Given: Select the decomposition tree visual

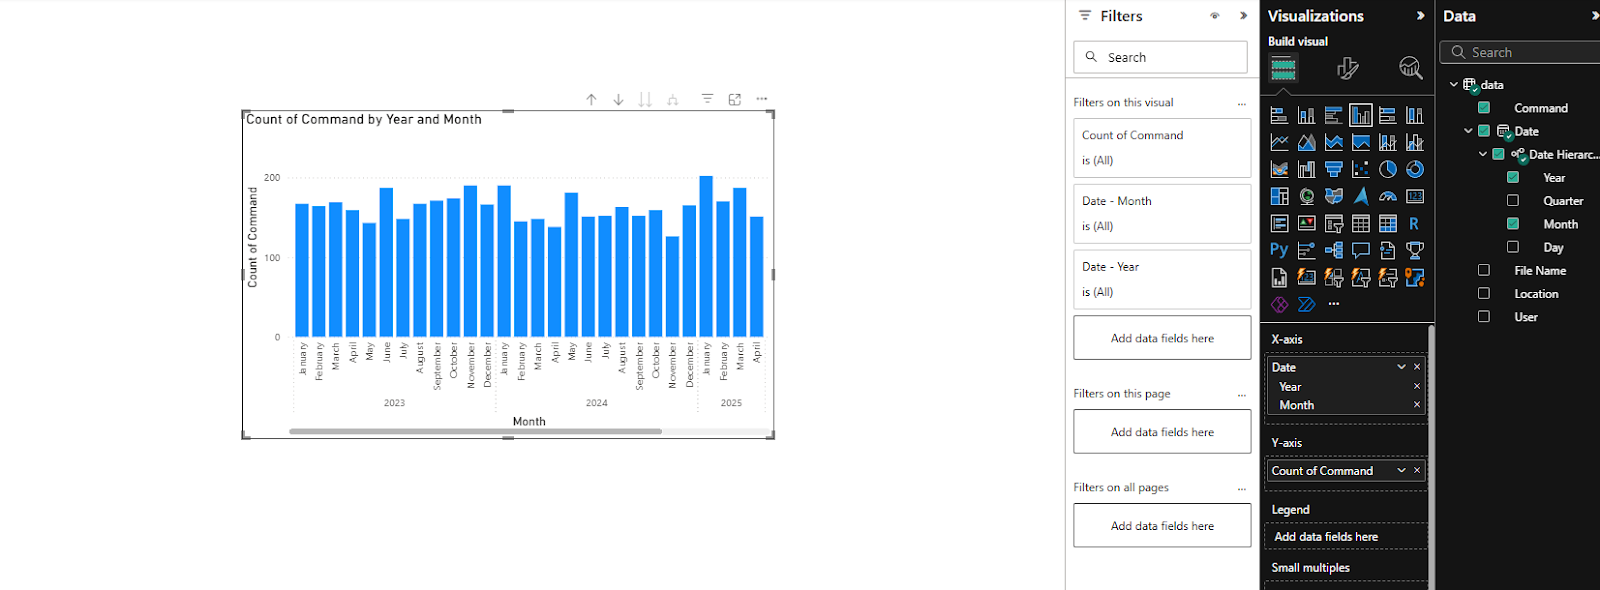Looking at the screenshot, I should click(x=1333, y=250).
